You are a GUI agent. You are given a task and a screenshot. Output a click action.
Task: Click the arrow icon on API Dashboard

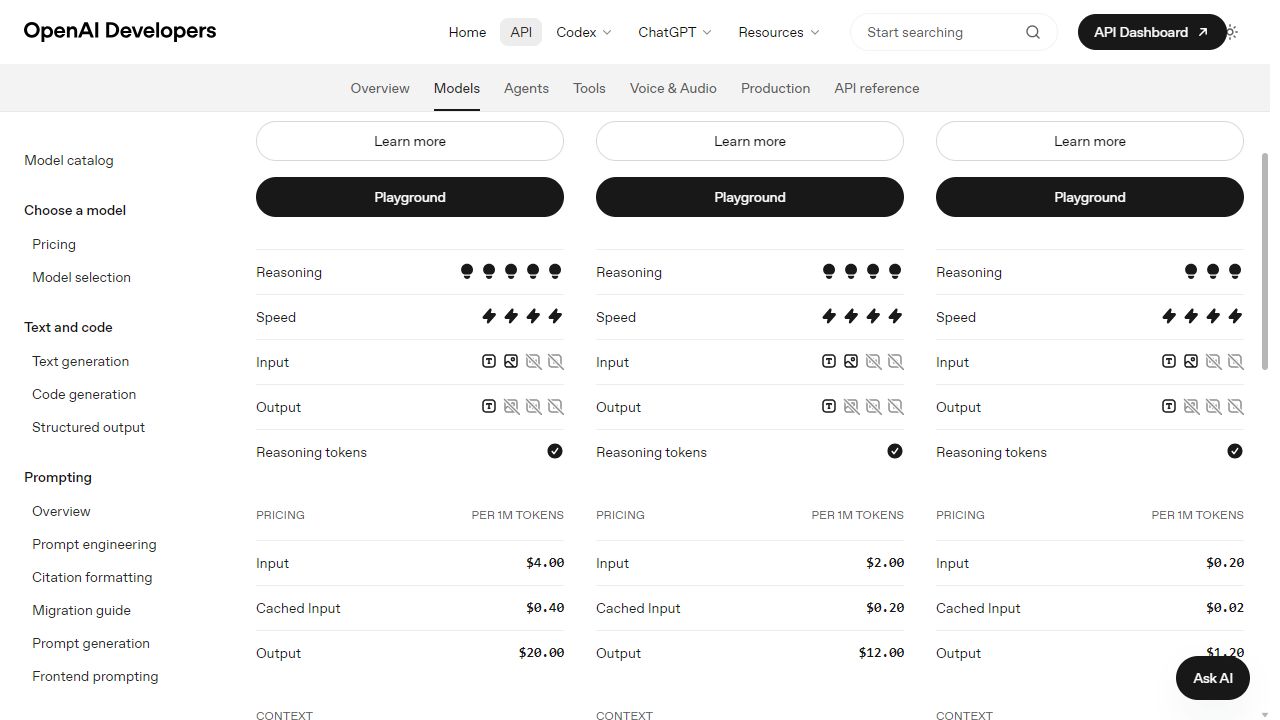click(1203, 32)
